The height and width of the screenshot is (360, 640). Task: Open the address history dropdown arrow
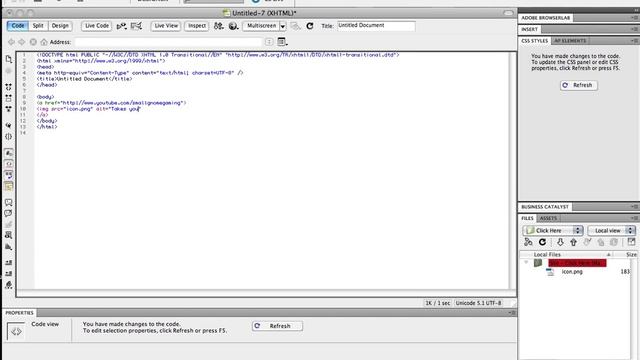tap(269, 42)
